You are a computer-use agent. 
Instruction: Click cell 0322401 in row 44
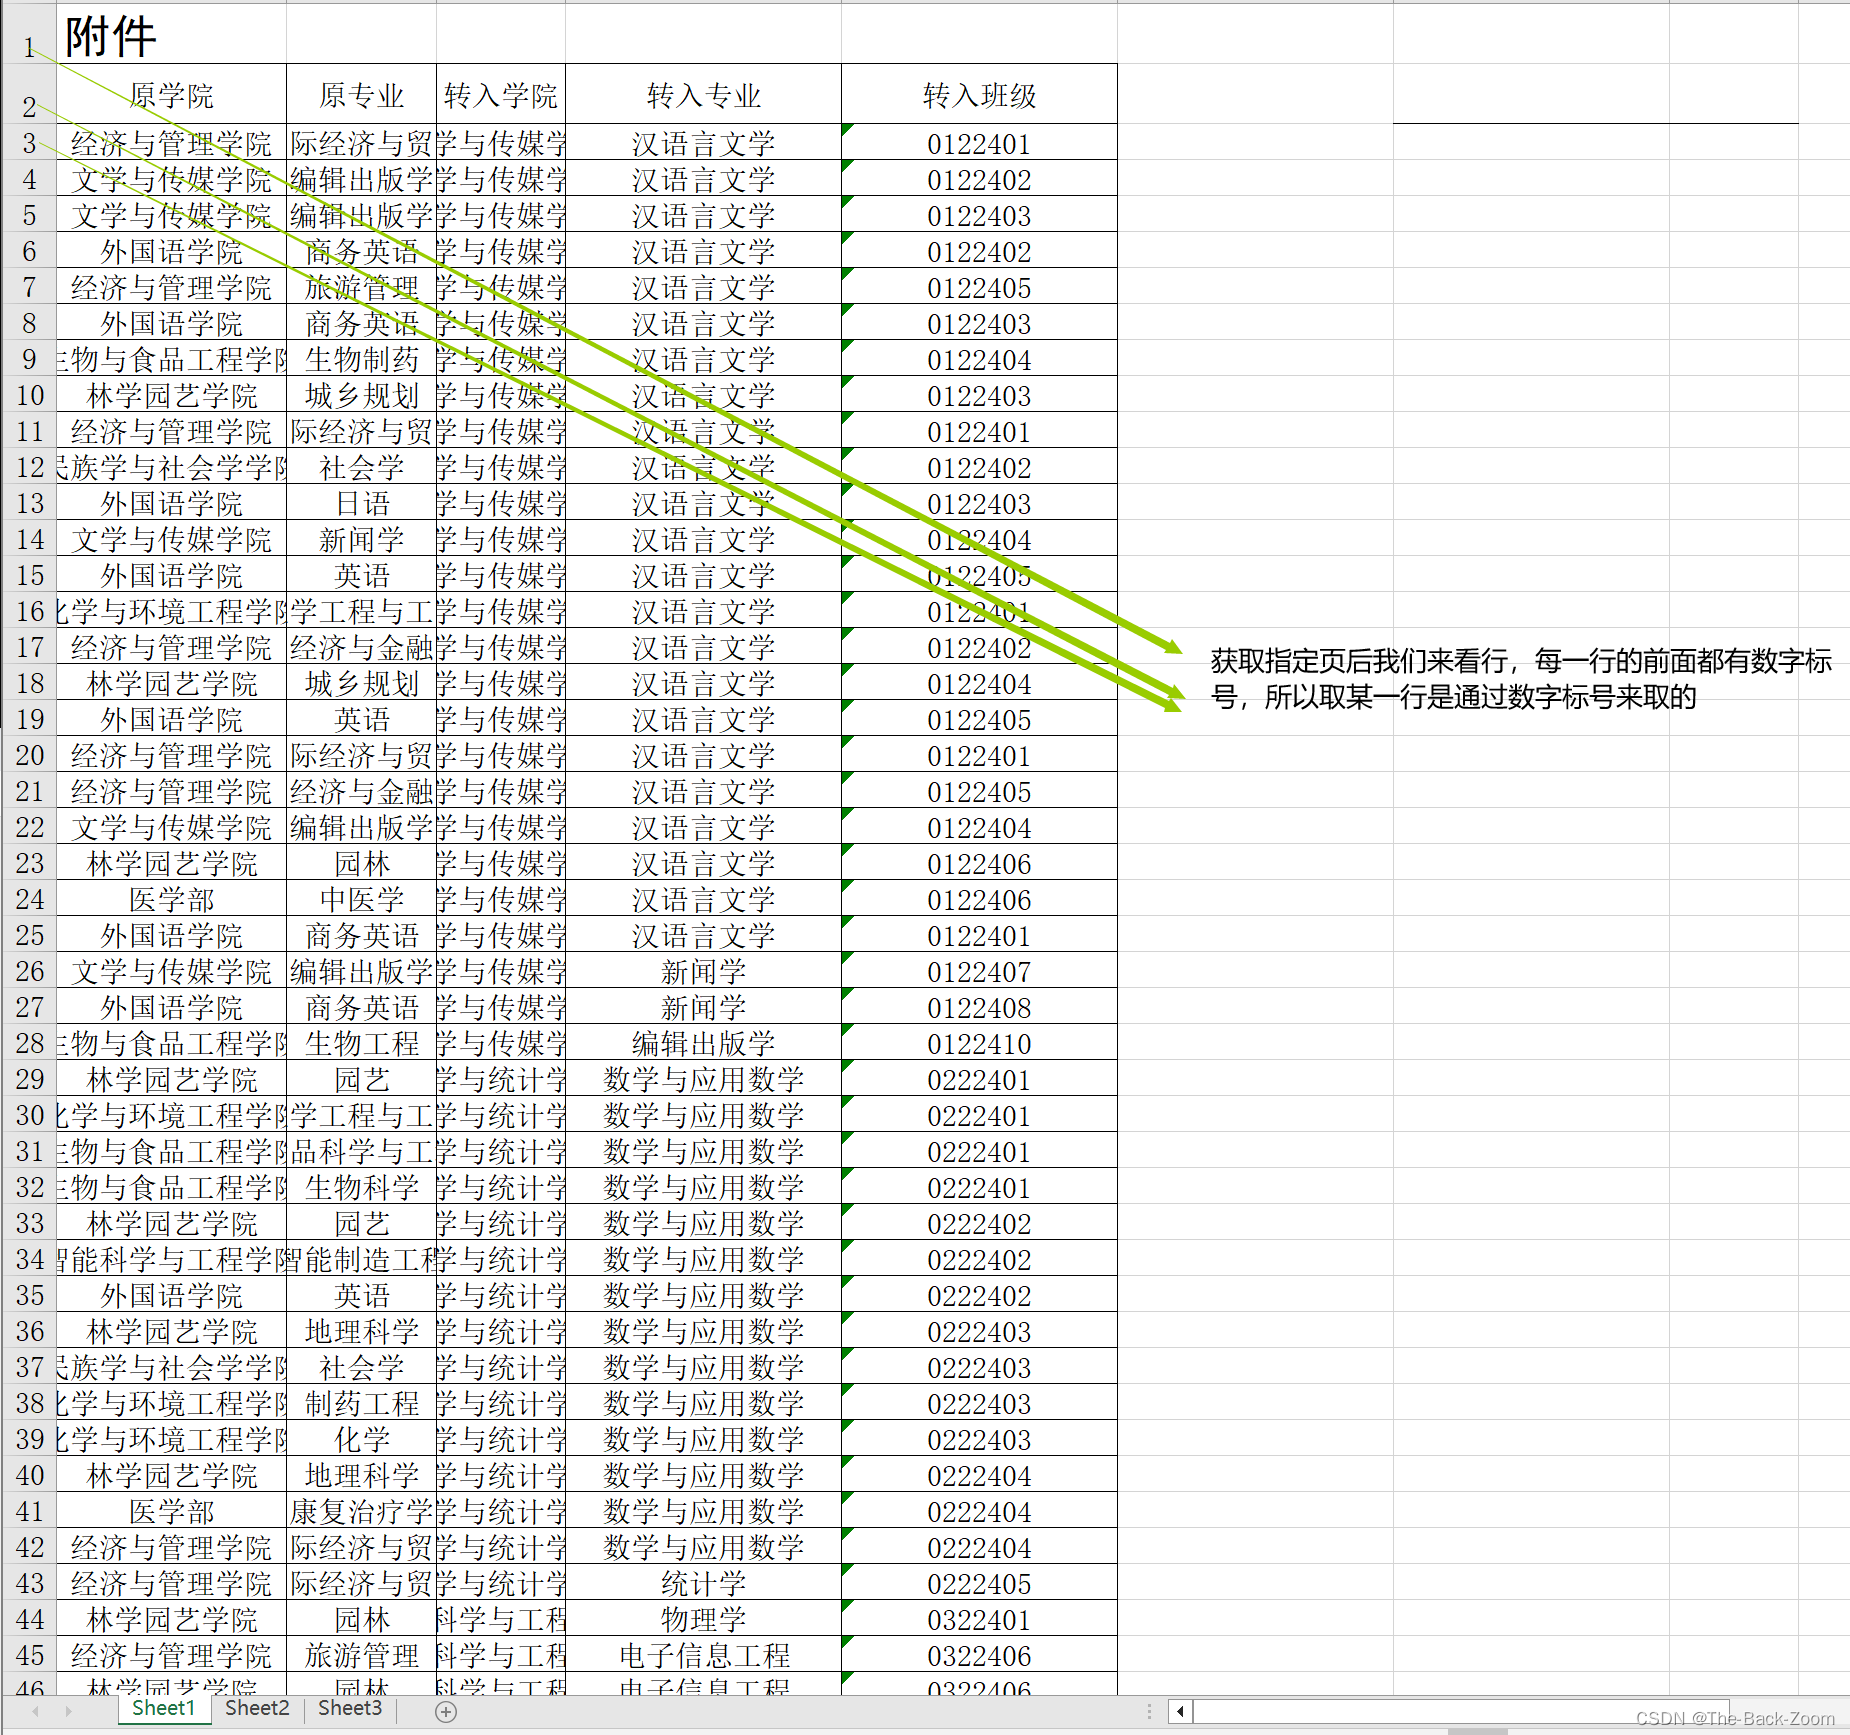[979, 1619]
